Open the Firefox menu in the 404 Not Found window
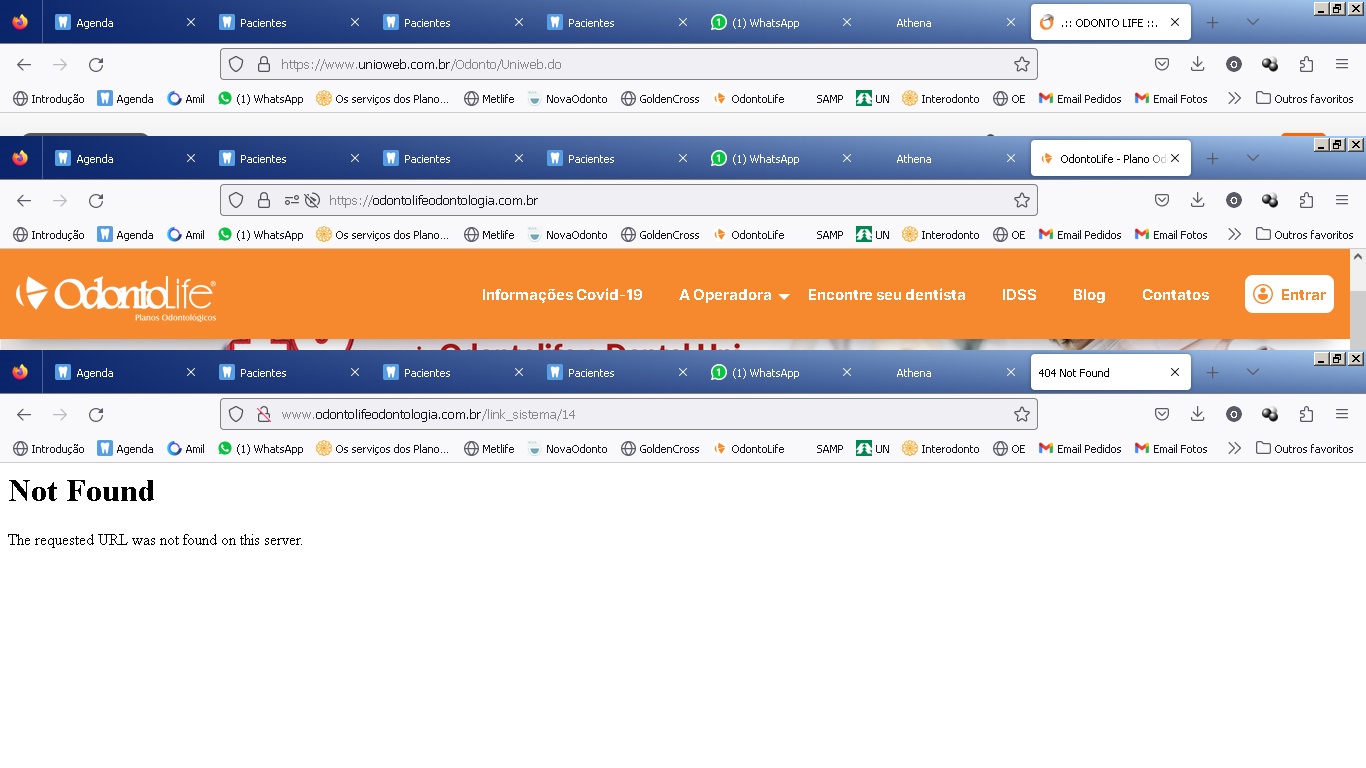The height and width of the screenshot is (768, 1366). 1342,414
